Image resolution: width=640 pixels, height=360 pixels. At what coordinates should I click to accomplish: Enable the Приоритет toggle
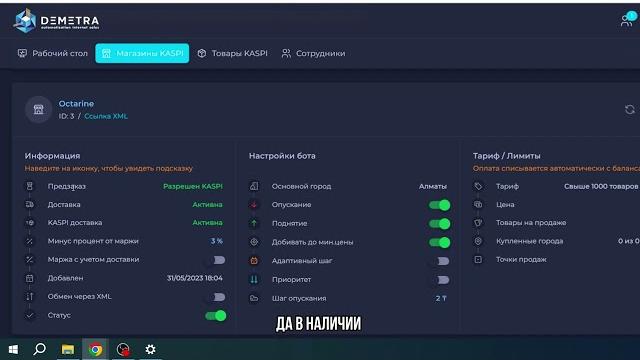tap(441, 280)
